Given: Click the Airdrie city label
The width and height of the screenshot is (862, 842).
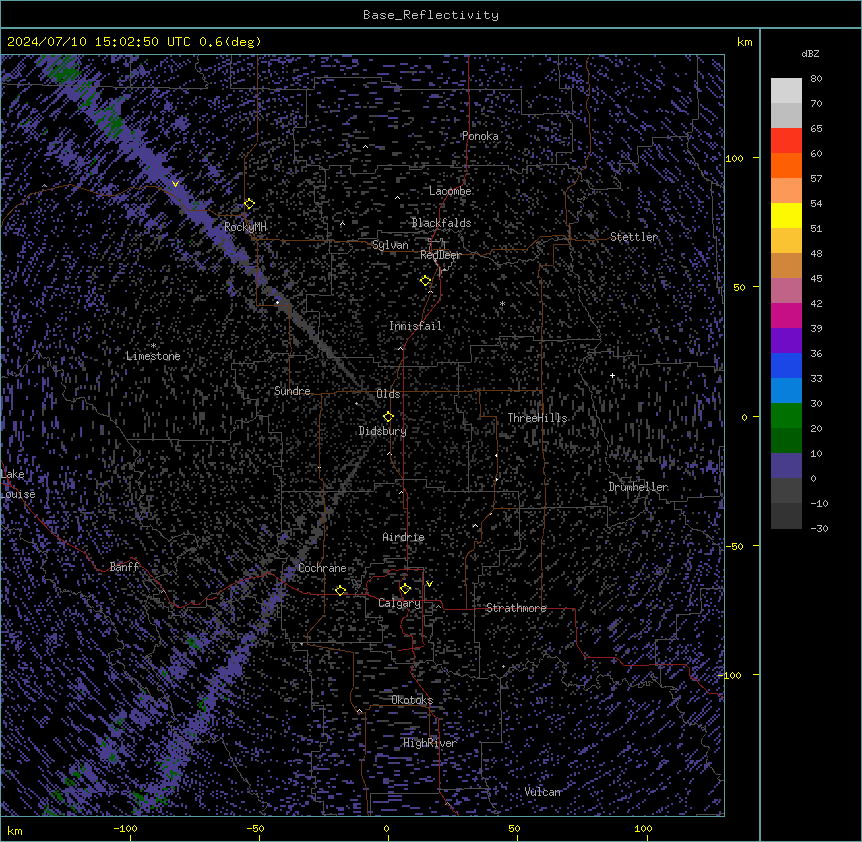Looking at the screenshot, I should point(404,537).
